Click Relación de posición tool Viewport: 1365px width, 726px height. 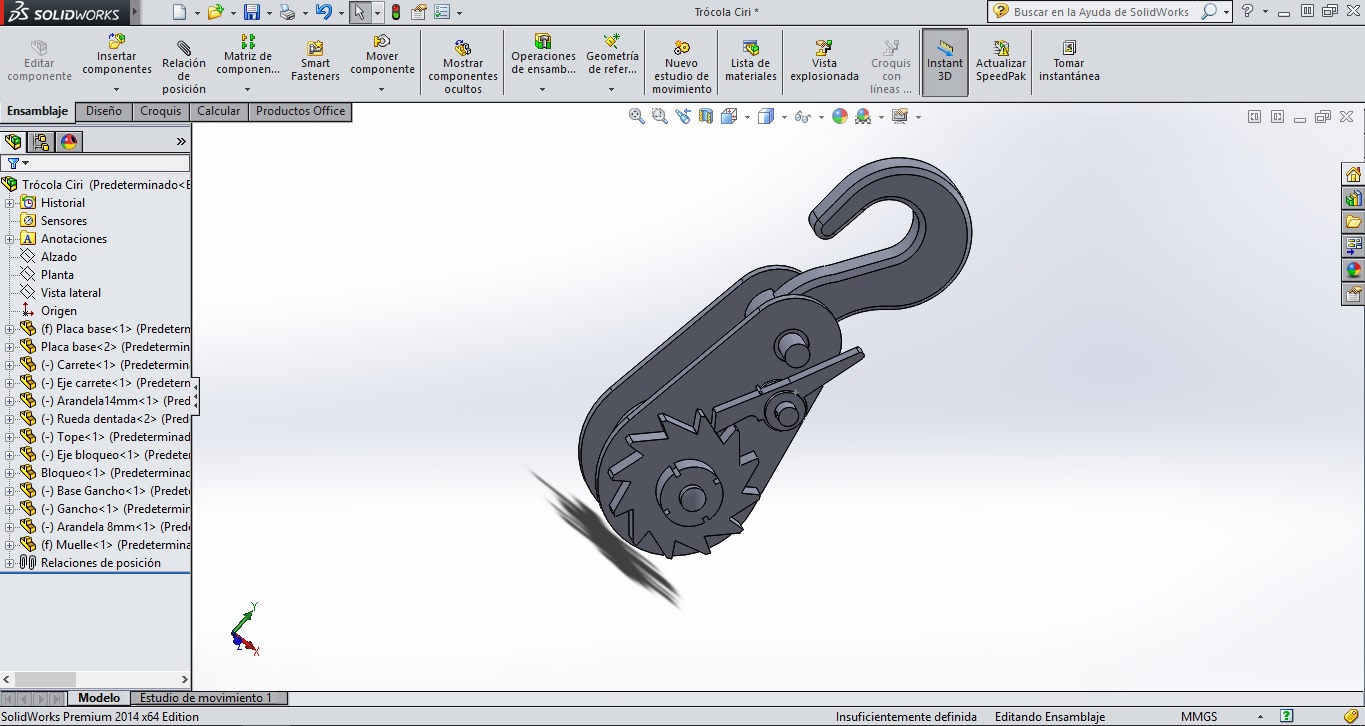[184, 68]
